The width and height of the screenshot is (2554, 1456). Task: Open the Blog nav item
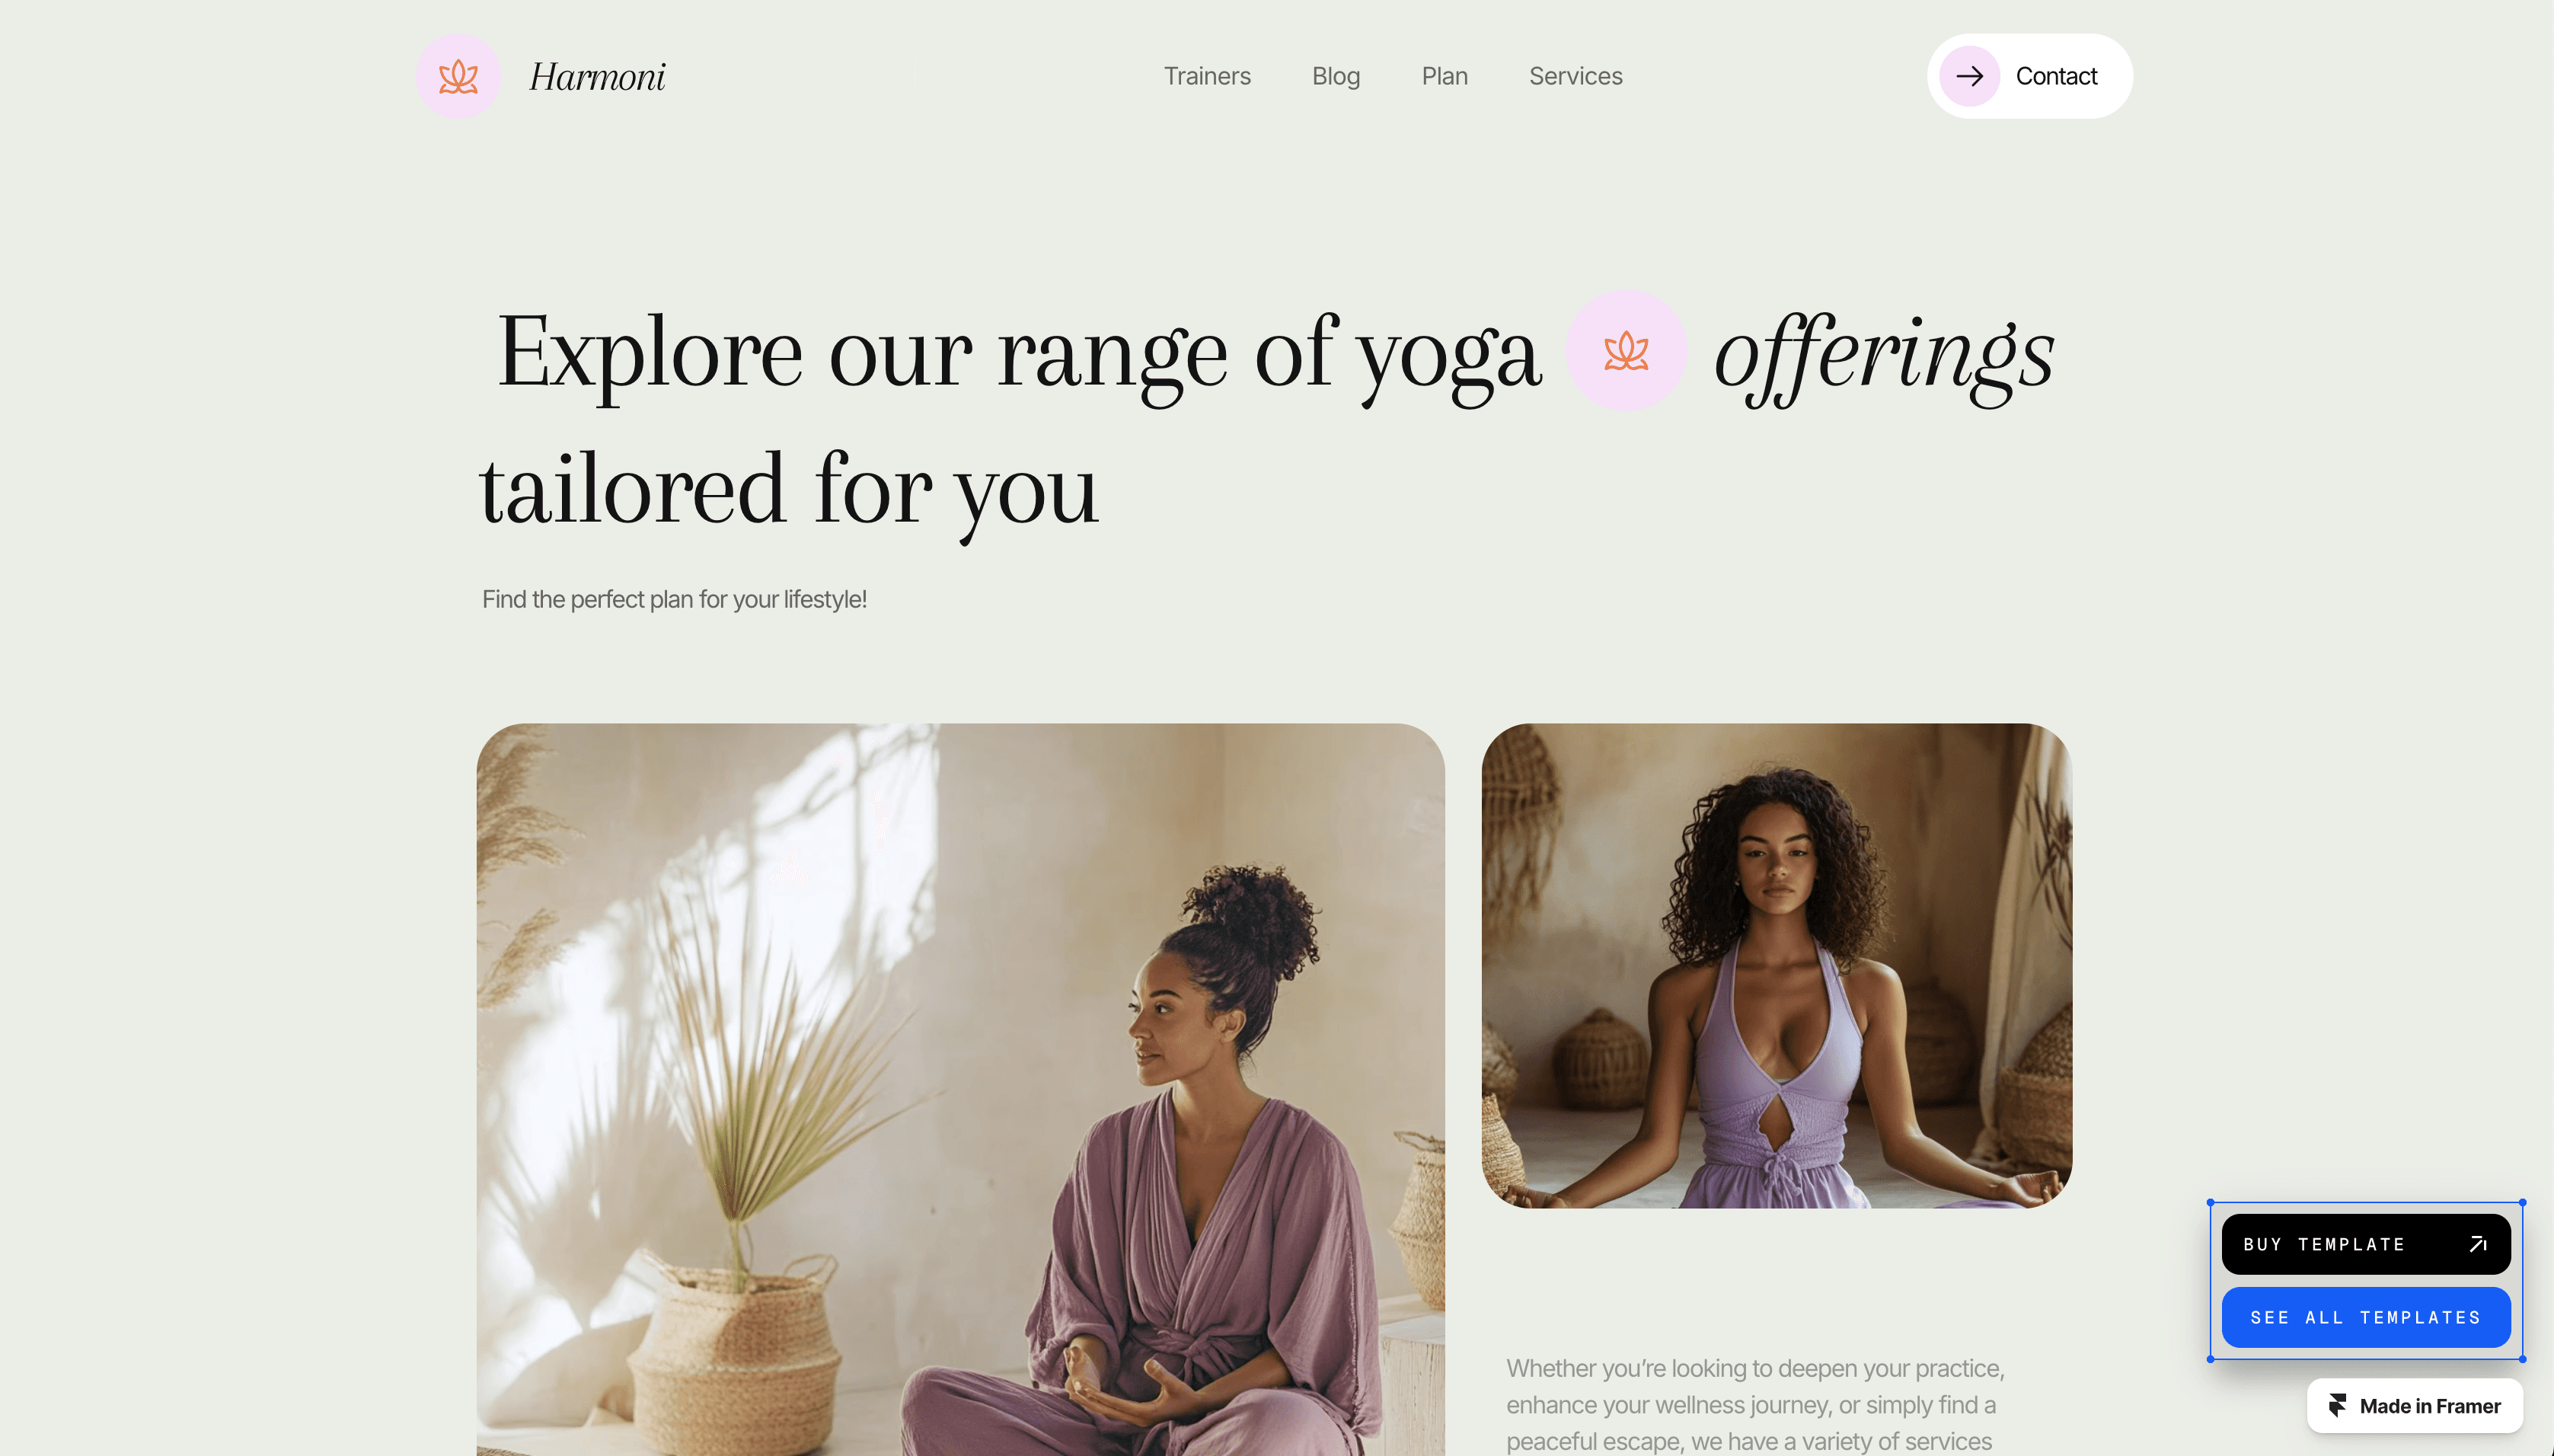(1336, 76)
